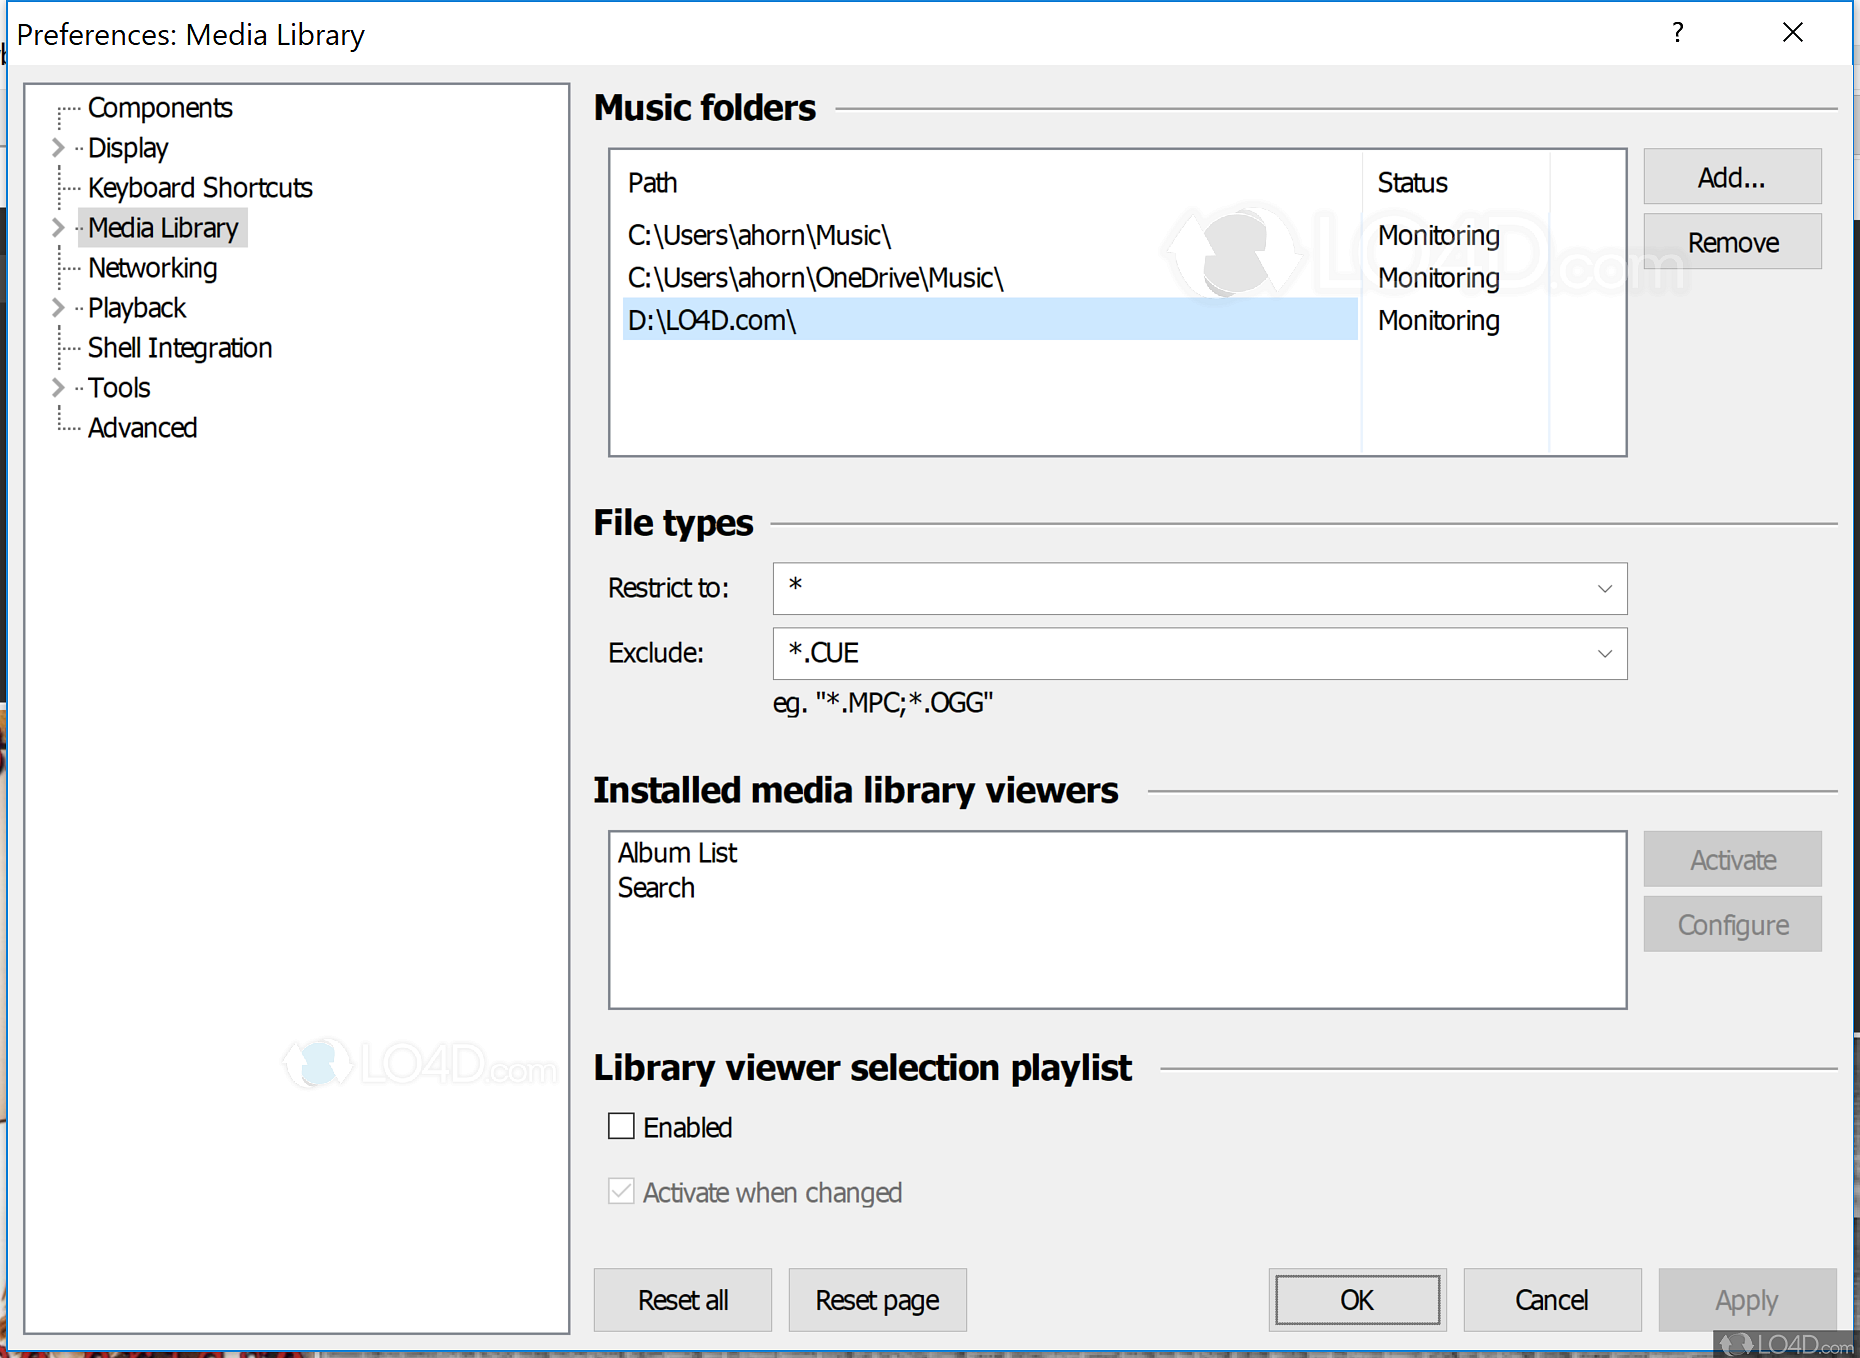The height and width of the screenshot is (1358, 1860).
Task: Remove the selected music folder
Action: [1732, 241]
